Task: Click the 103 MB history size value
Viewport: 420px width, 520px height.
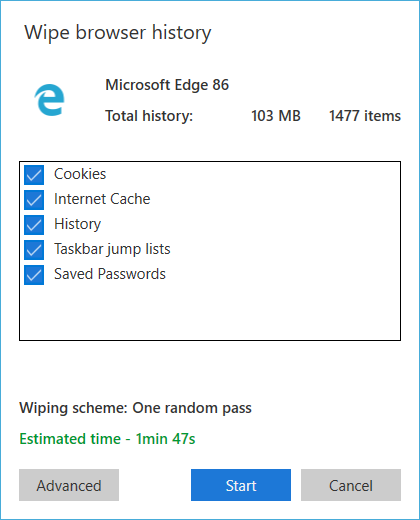Action: tap(276, 116)
